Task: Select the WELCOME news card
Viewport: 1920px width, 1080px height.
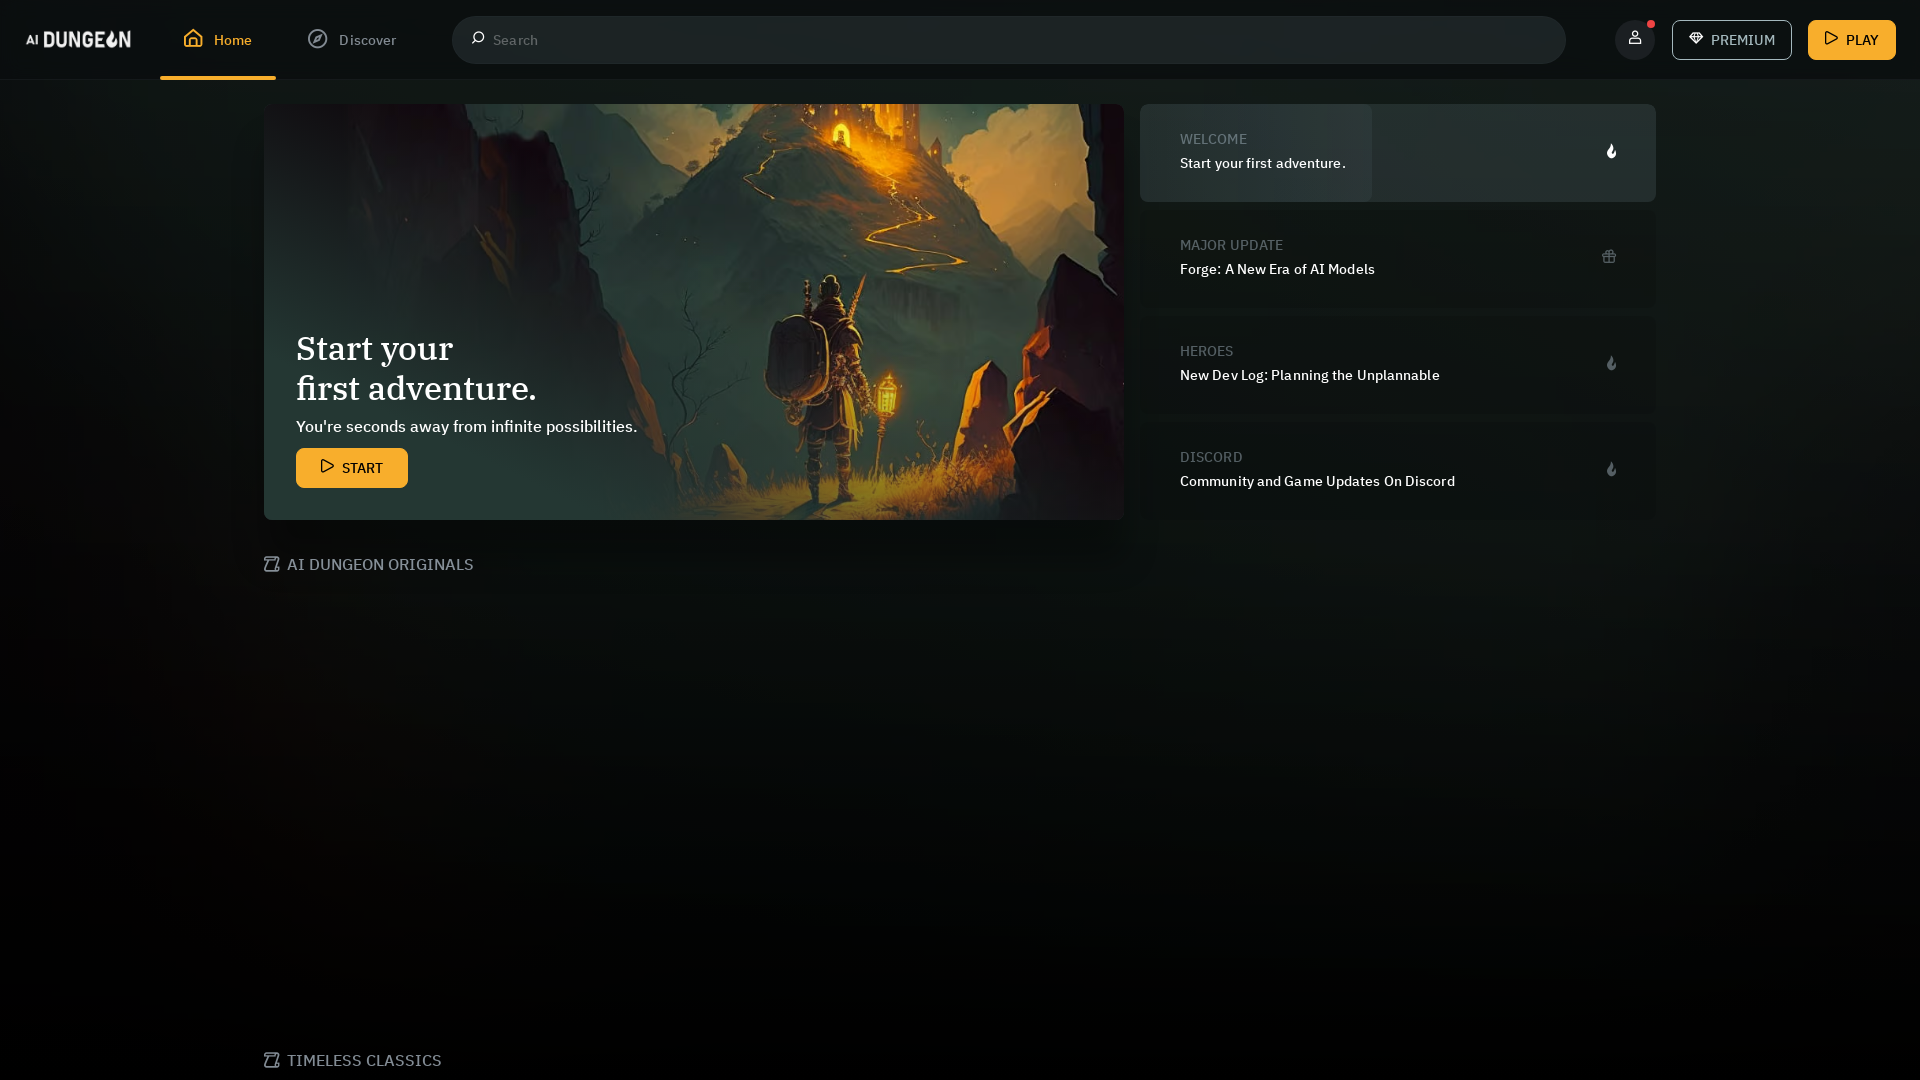Action: pos(1398,153)
